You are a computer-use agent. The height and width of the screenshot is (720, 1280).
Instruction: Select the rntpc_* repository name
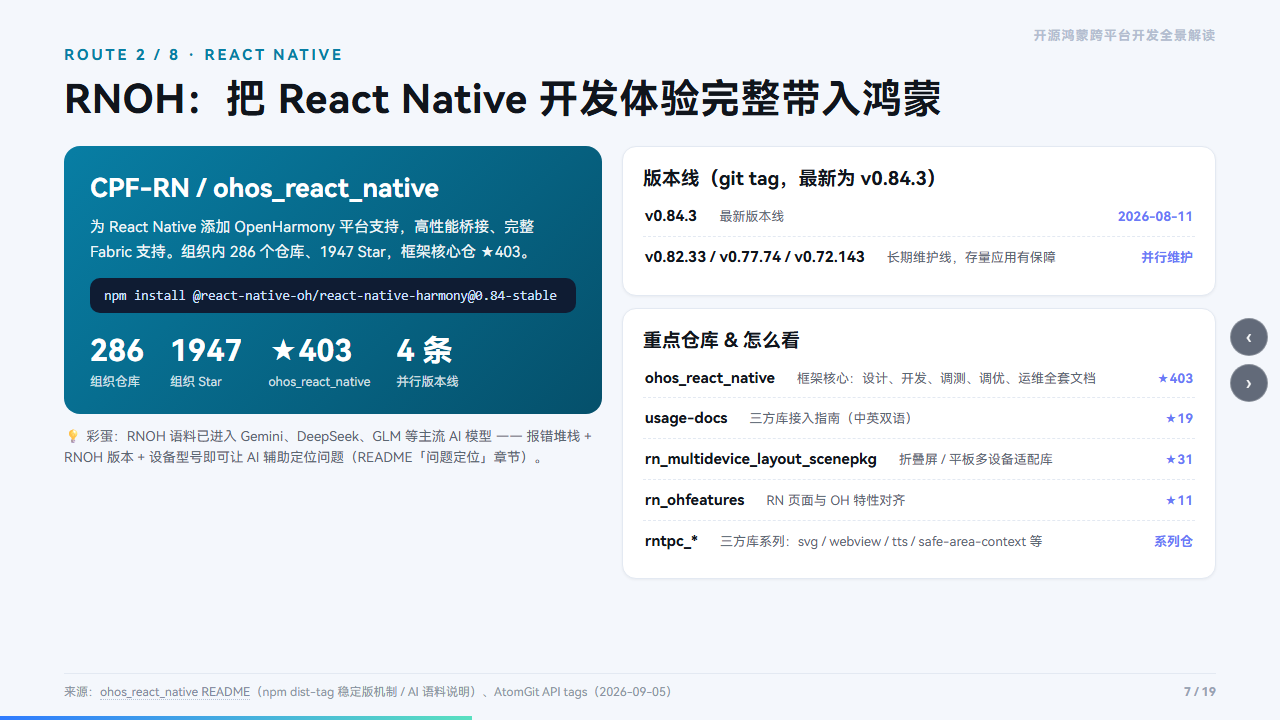coord(672,541)
